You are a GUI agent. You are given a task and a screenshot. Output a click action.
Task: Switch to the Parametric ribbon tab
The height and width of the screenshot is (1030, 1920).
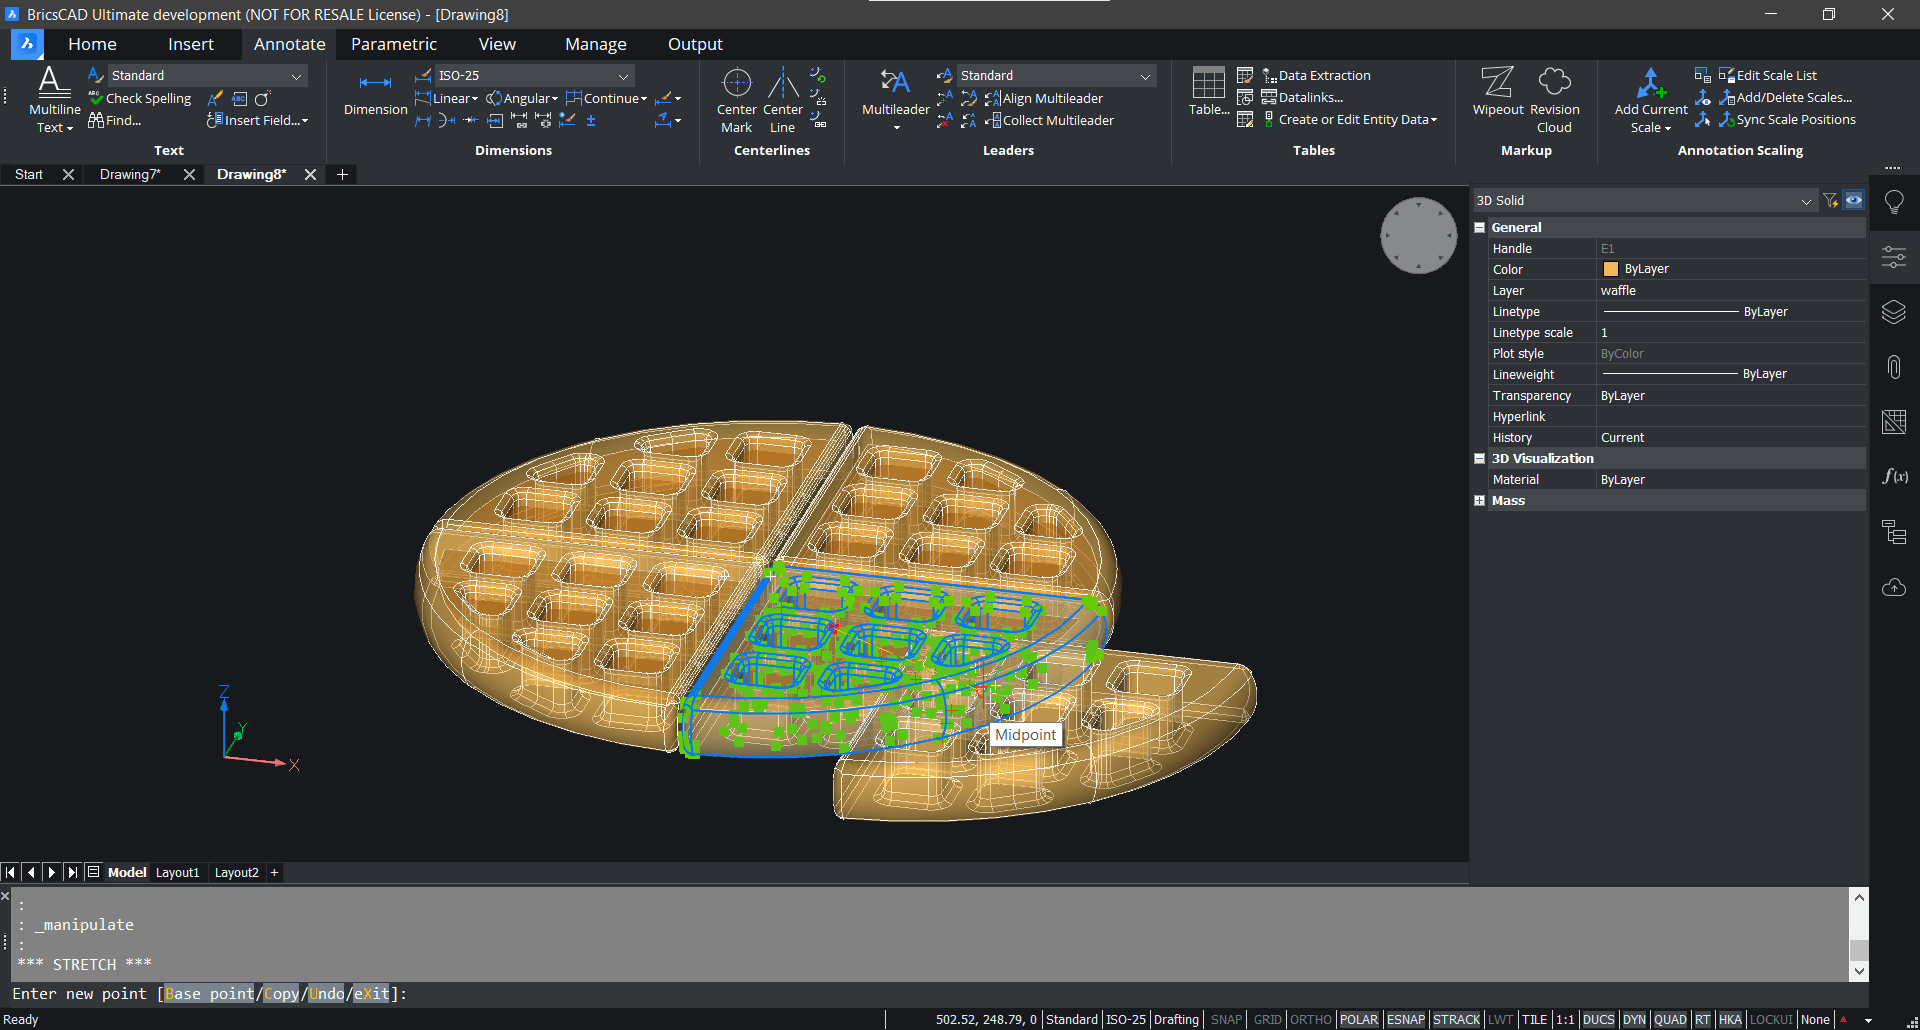click(393, 44)
